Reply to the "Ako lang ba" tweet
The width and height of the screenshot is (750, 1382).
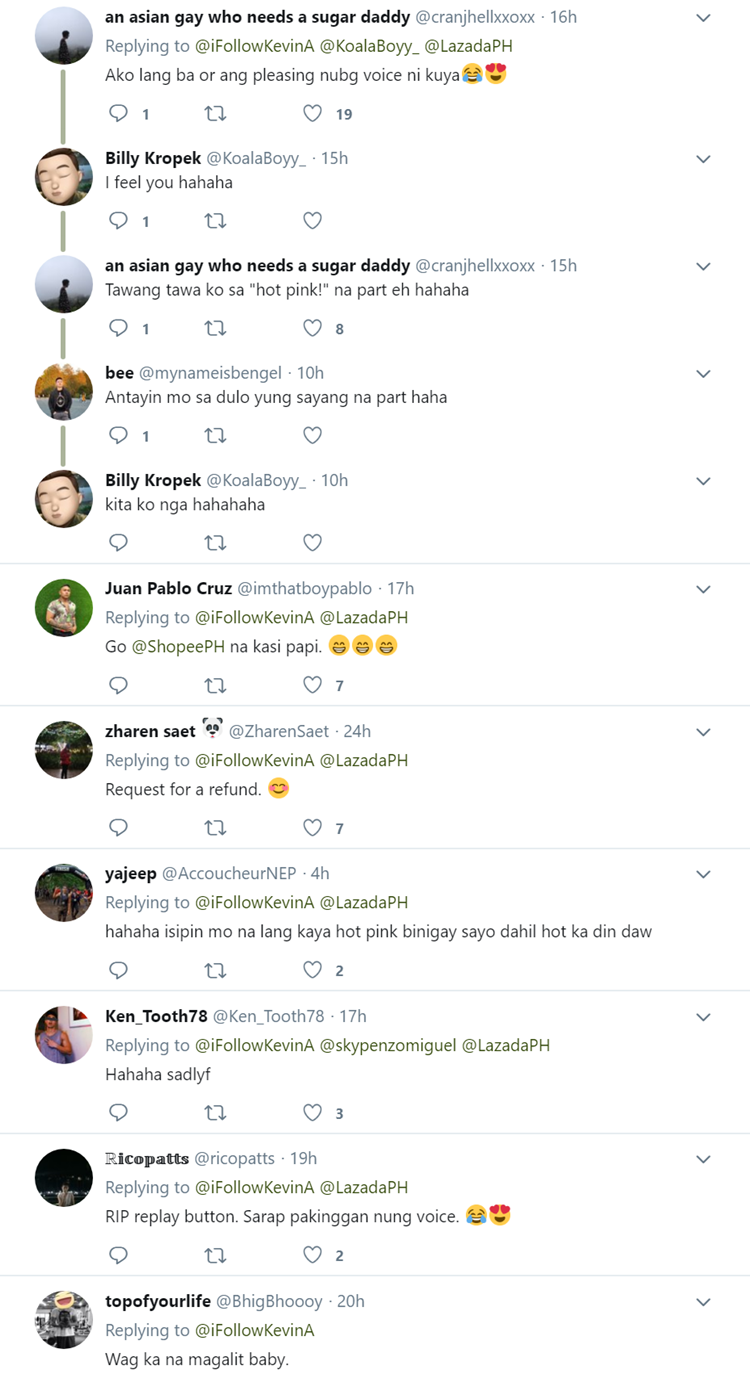coord(118,114)
